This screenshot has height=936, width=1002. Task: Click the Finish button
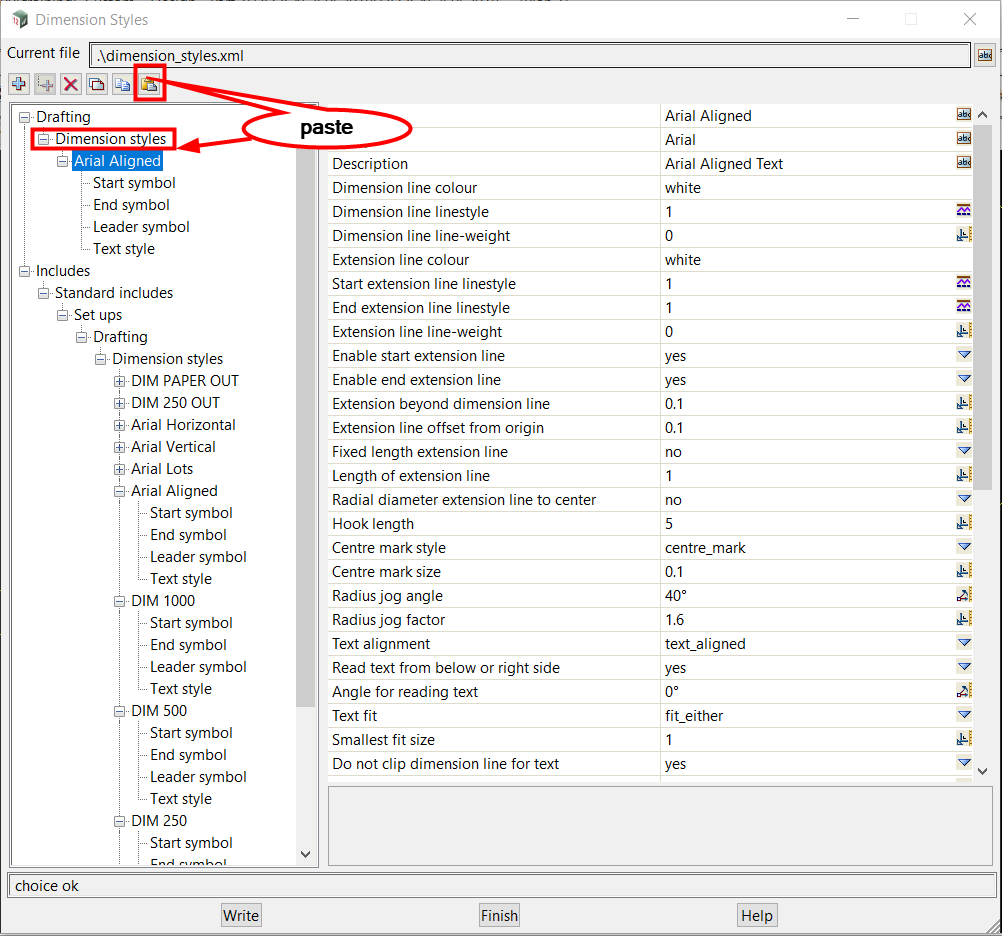pos(499,915)
